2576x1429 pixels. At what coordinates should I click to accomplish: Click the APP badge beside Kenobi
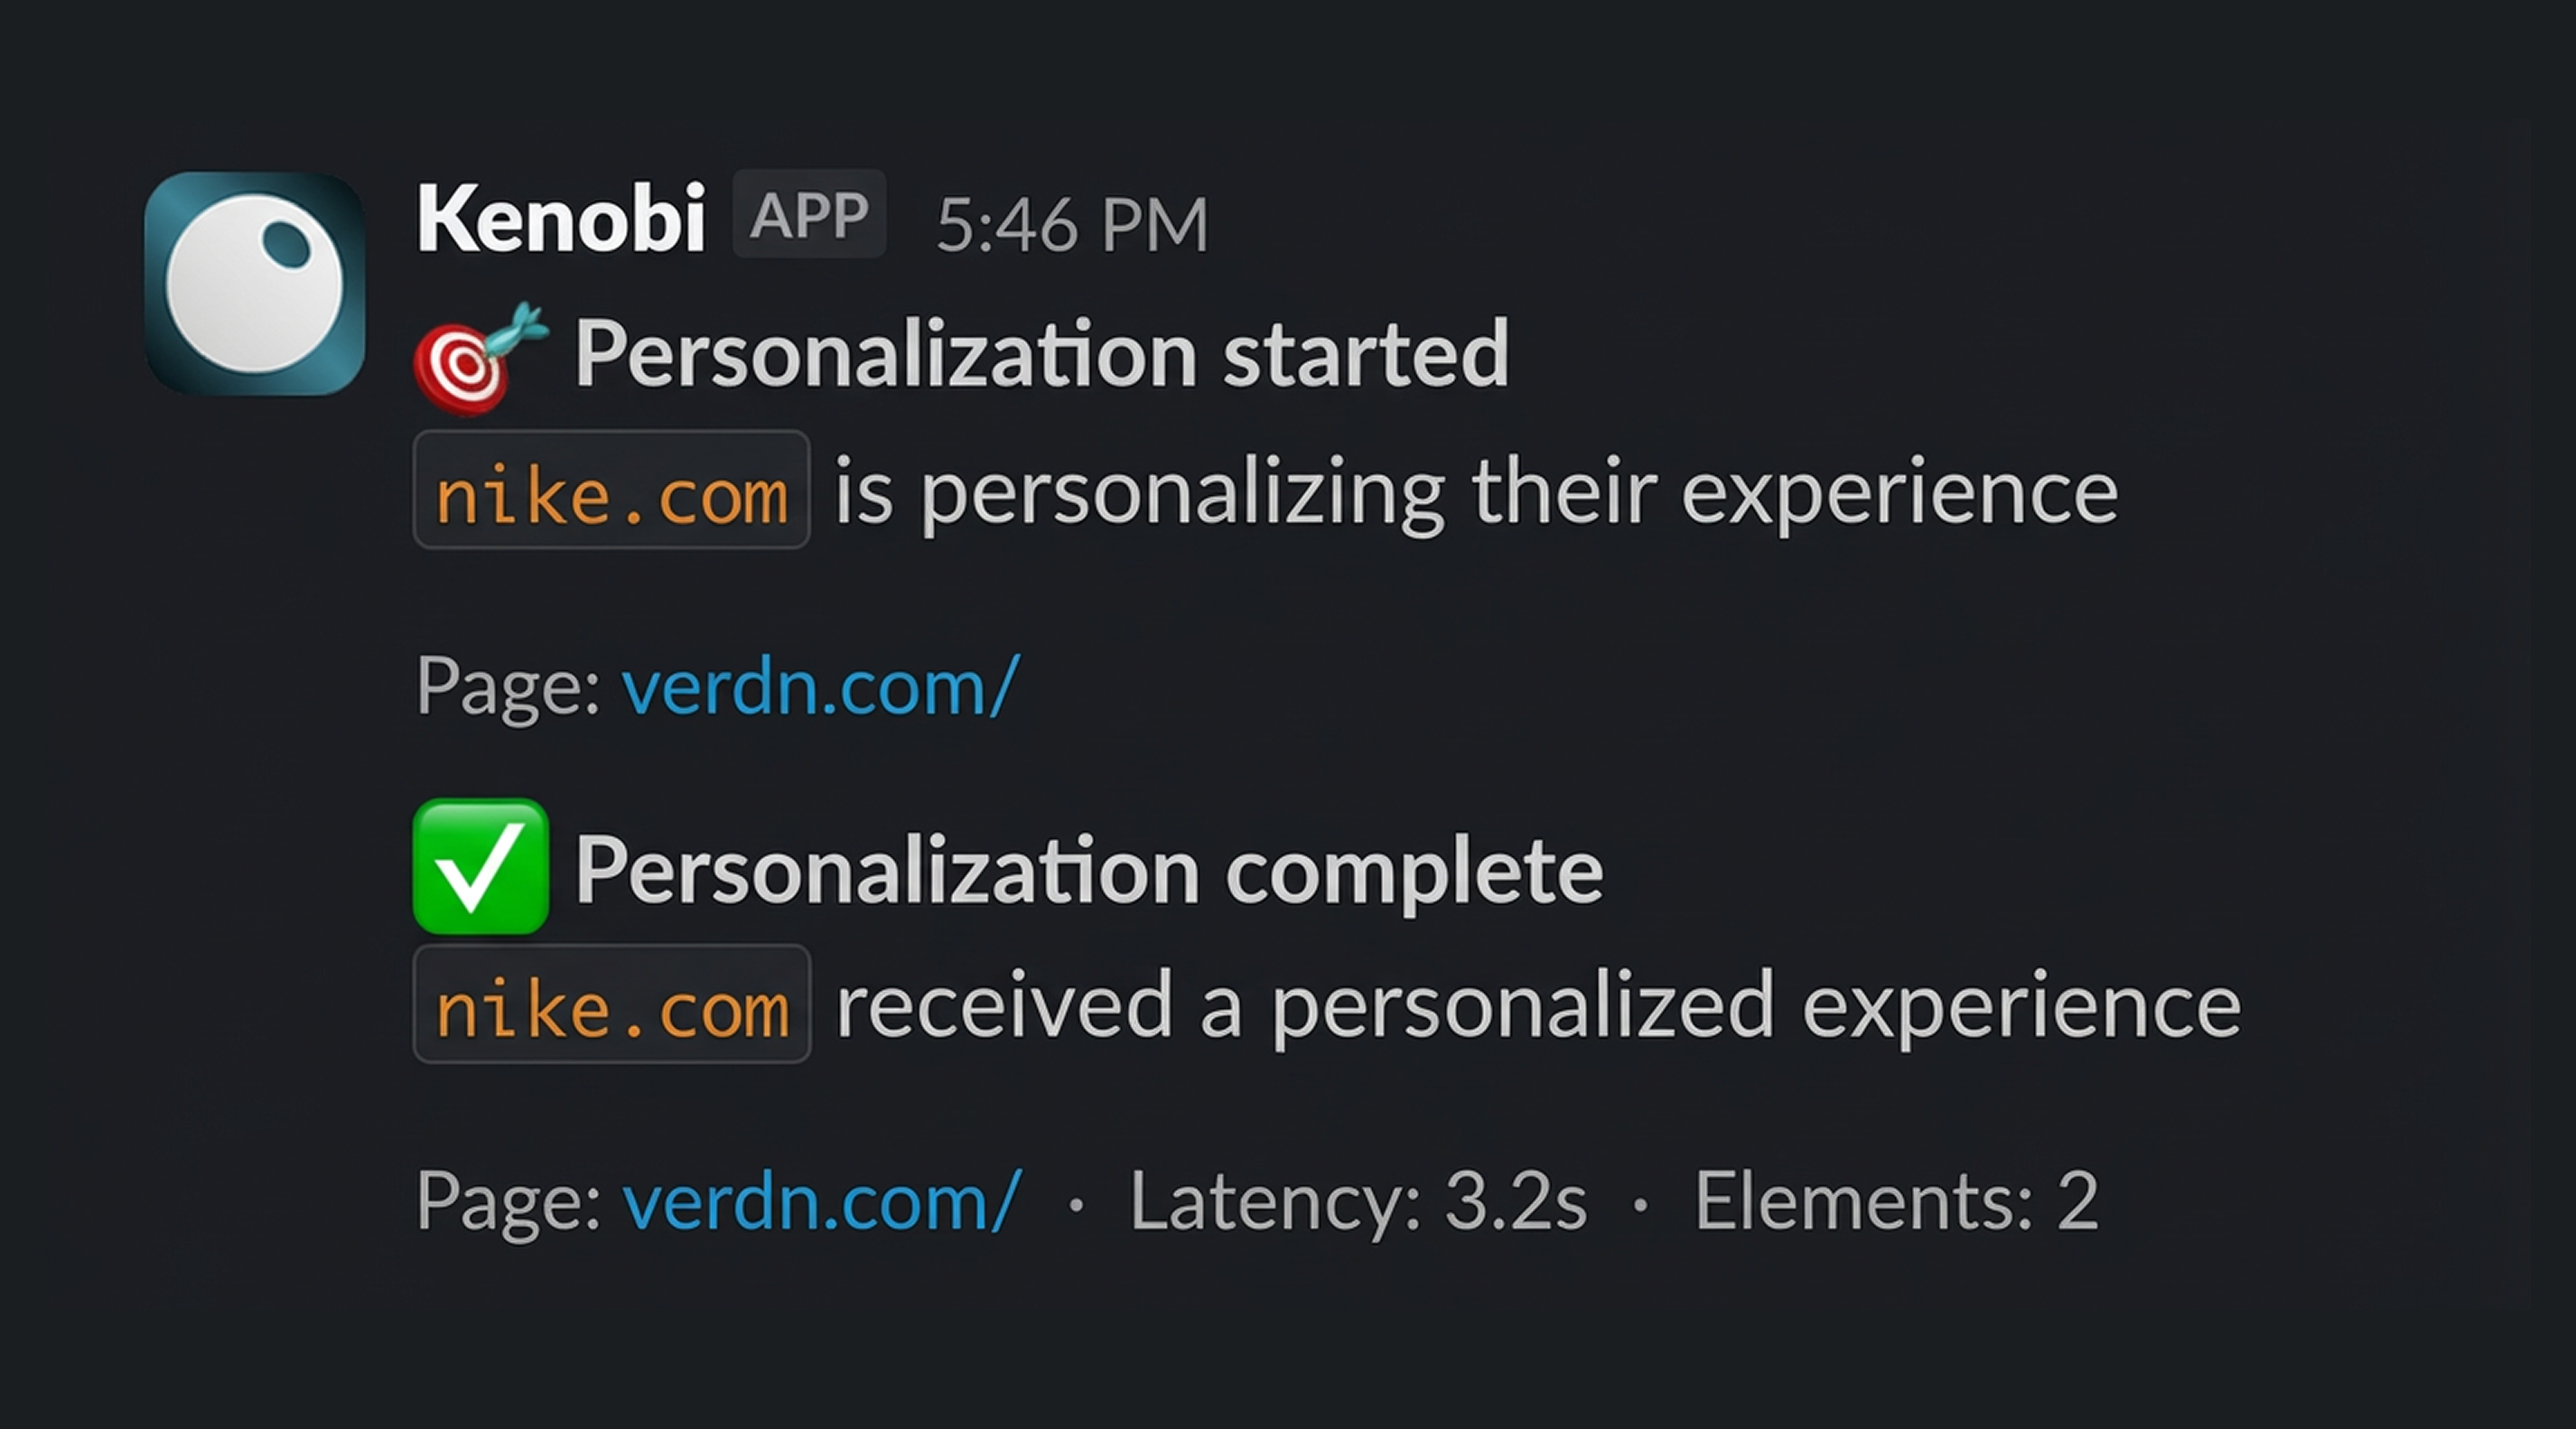pyautogui.click(x=809, y=214)
